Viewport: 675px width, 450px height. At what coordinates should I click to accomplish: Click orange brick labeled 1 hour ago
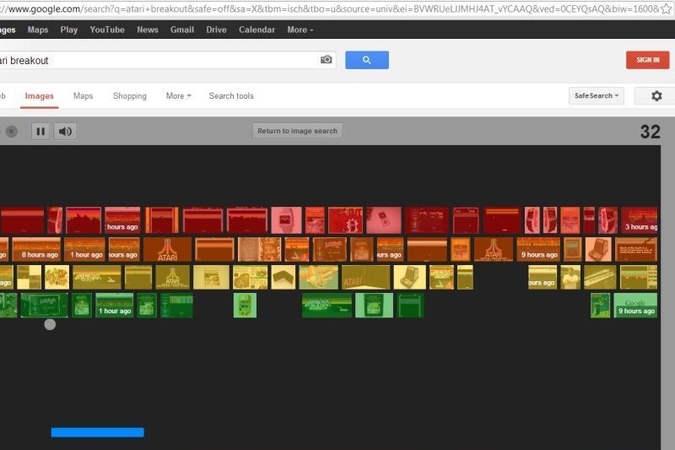coord(85,249)
